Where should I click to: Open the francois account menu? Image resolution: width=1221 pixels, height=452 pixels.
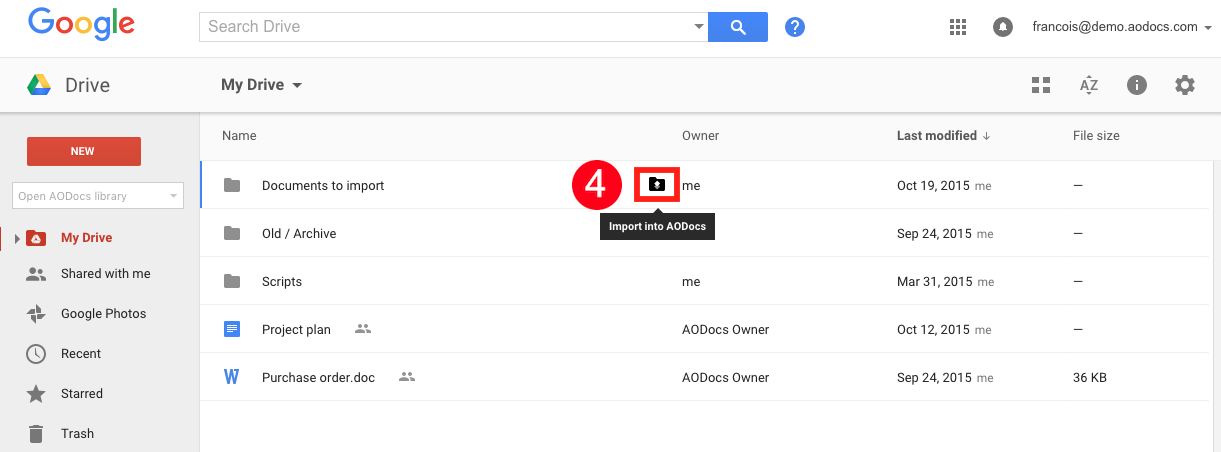[1122, 27]
